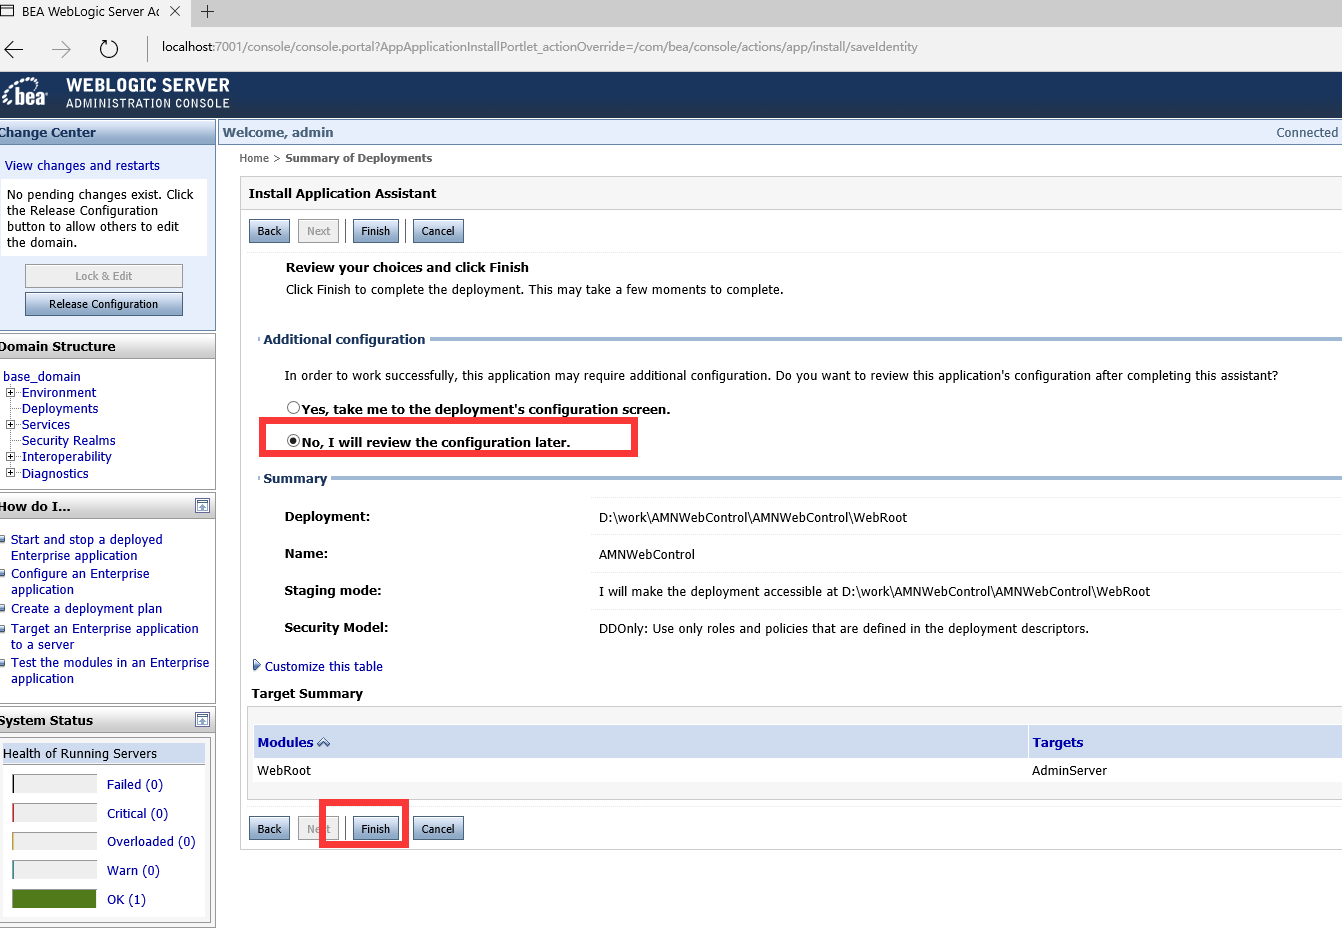Select 'Yes, take me to the deployment's configuration screen'
1342x942 pixels.
coord(293,408)
